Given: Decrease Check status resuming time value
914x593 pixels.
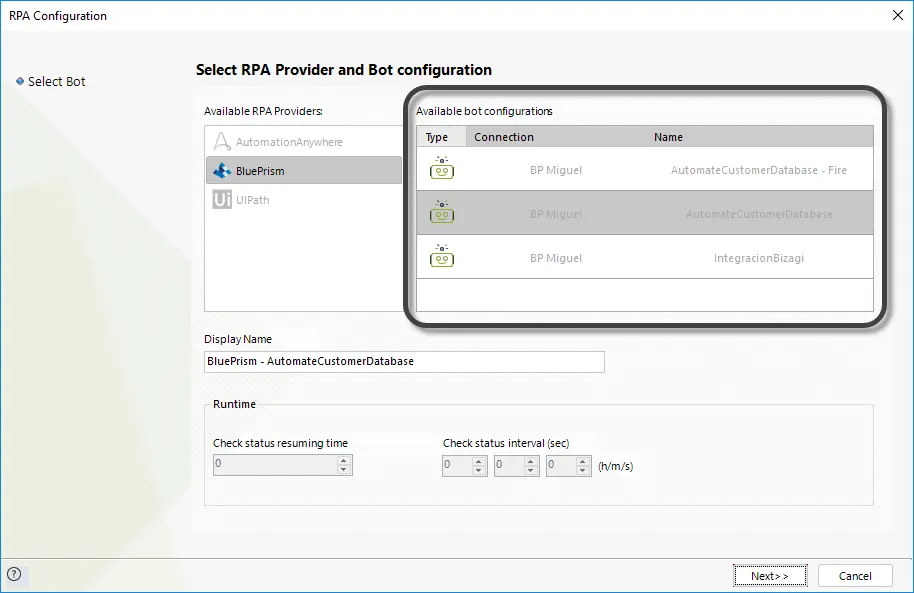Looking at the screenshot, I should 344,469.
